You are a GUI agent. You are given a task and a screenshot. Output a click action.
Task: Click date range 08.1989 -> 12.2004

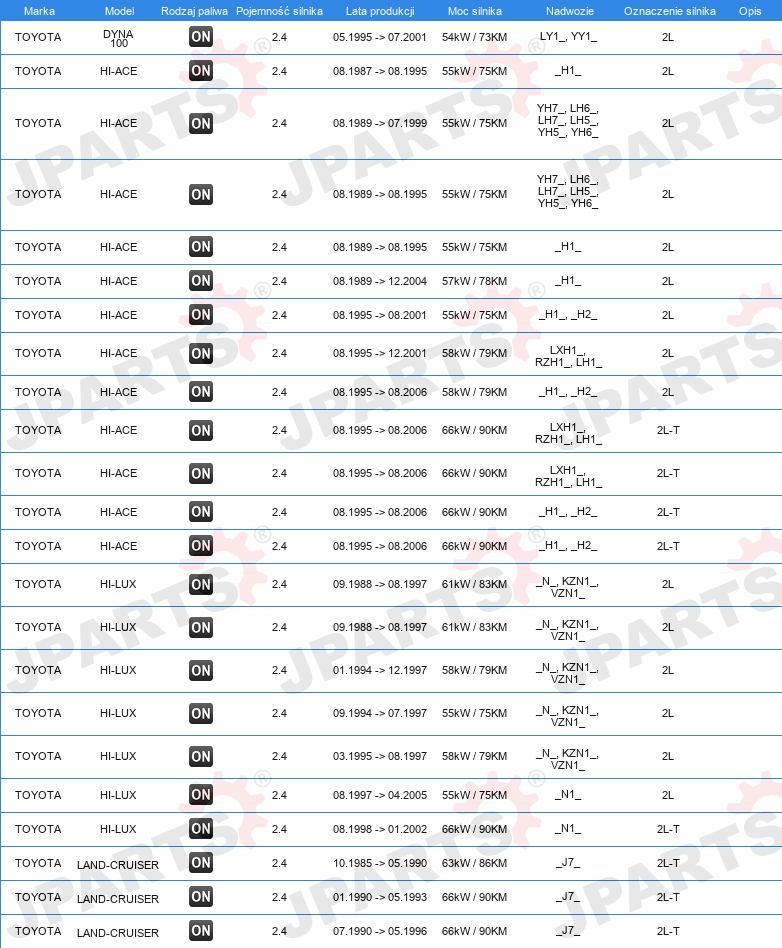380,281
